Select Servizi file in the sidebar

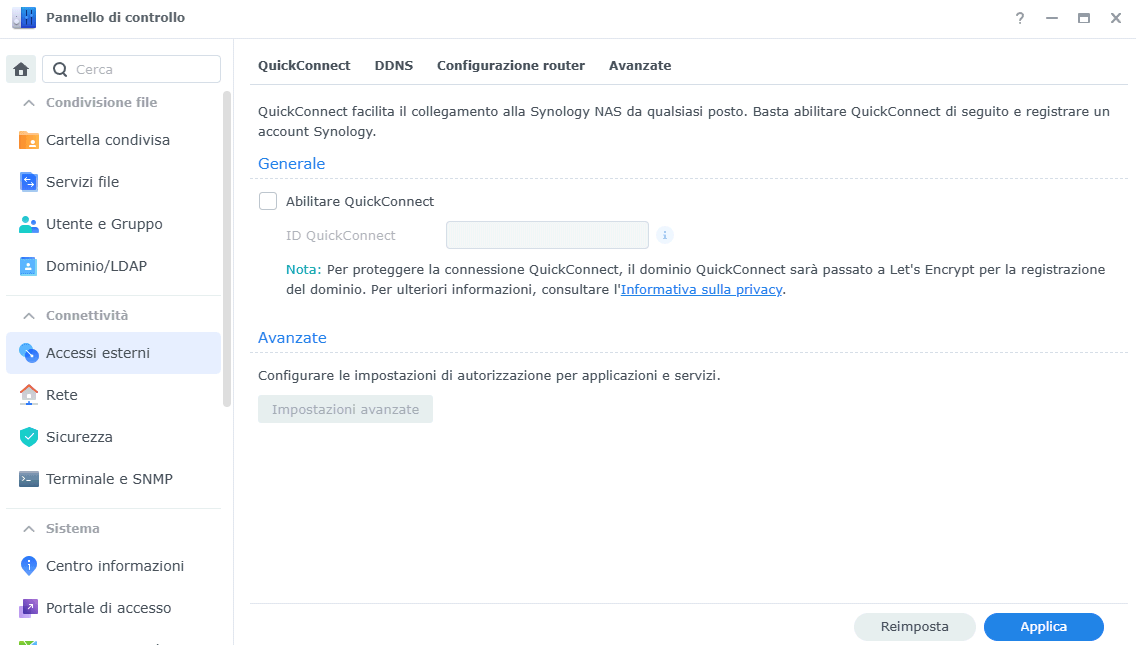coord(113,182)
